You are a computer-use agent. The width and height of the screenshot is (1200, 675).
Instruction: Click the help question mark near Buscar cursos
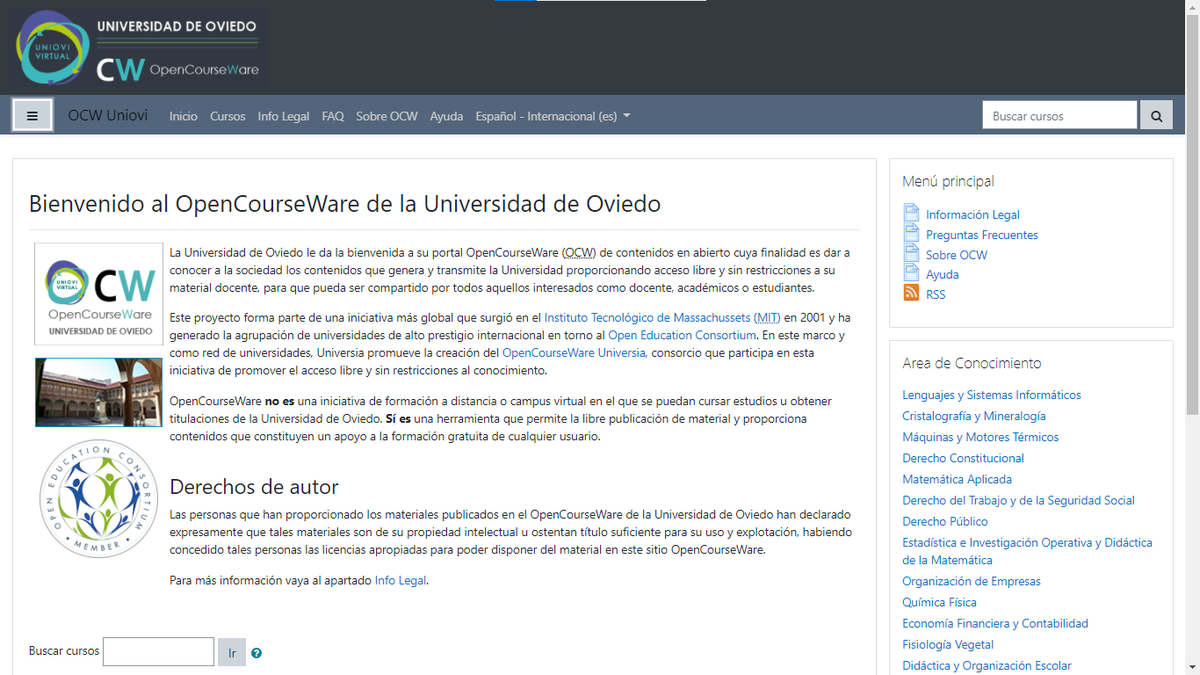coord(257,653)
